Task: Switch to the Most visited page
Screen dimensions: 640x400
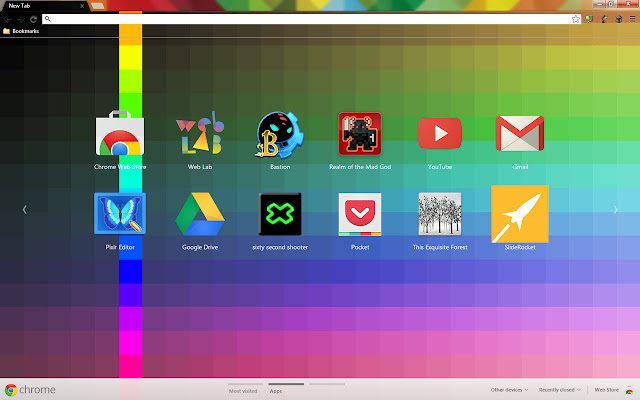Action: (243, 391)
